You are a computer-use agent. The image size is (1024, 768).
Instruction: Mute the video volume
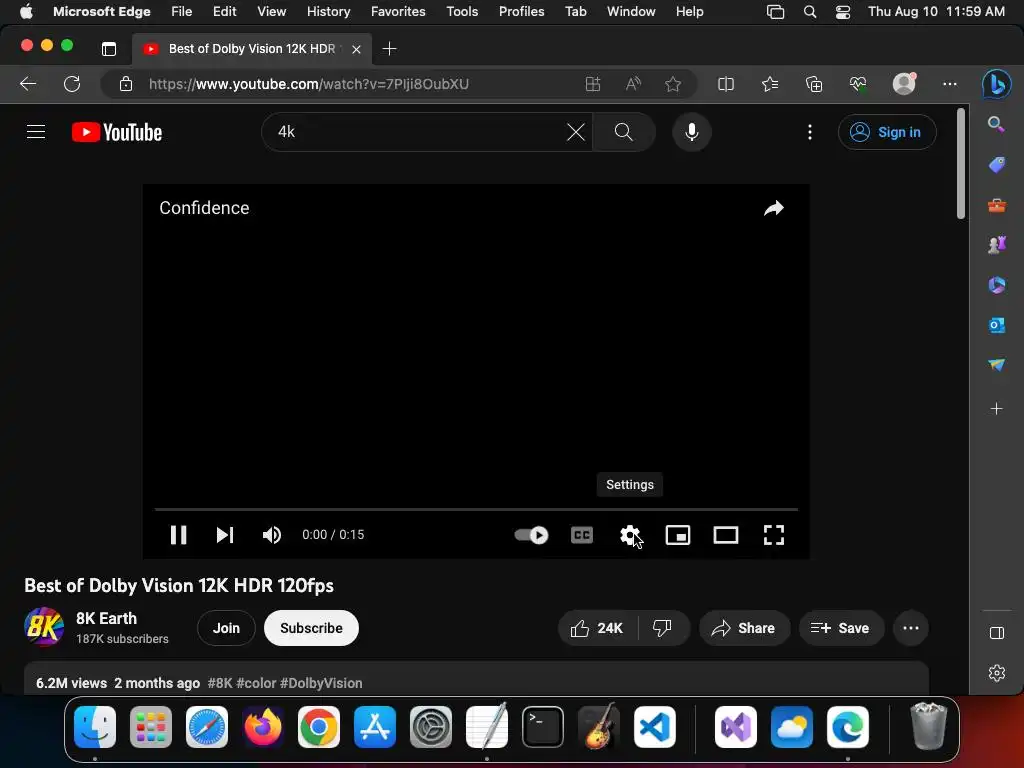click(272, 535)
